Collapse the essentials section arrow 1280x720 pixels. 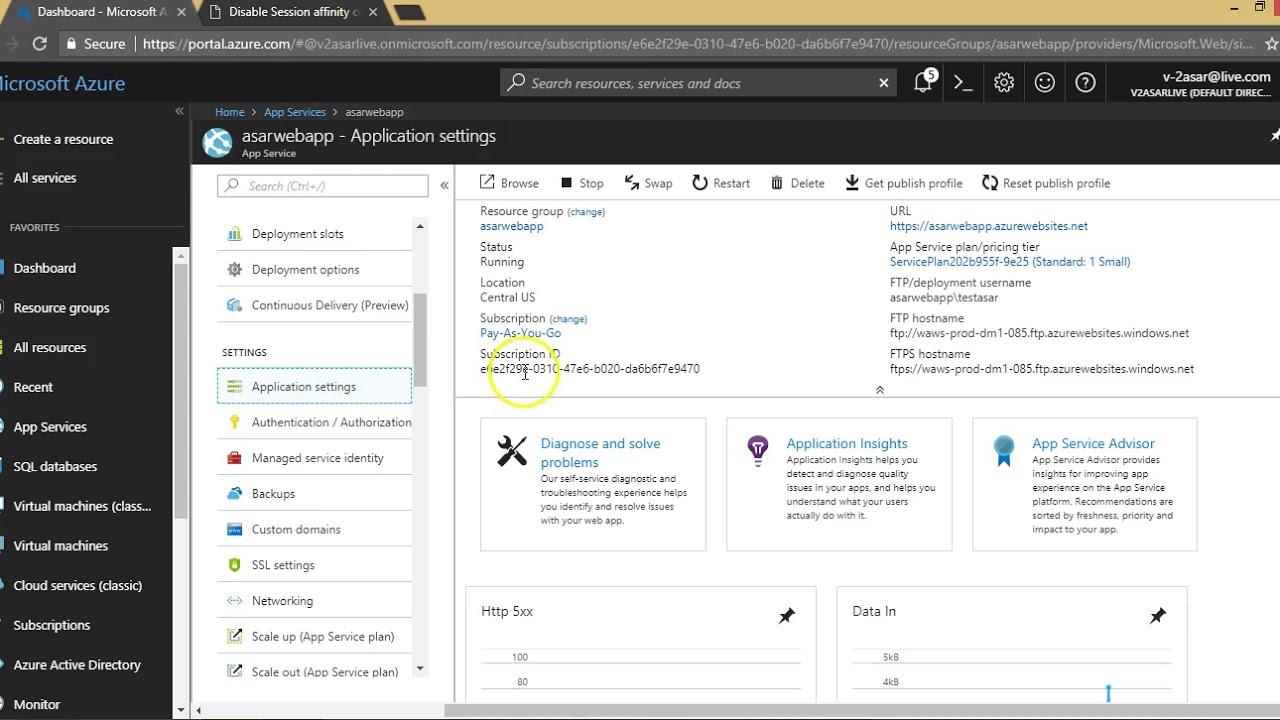(880, 390)
